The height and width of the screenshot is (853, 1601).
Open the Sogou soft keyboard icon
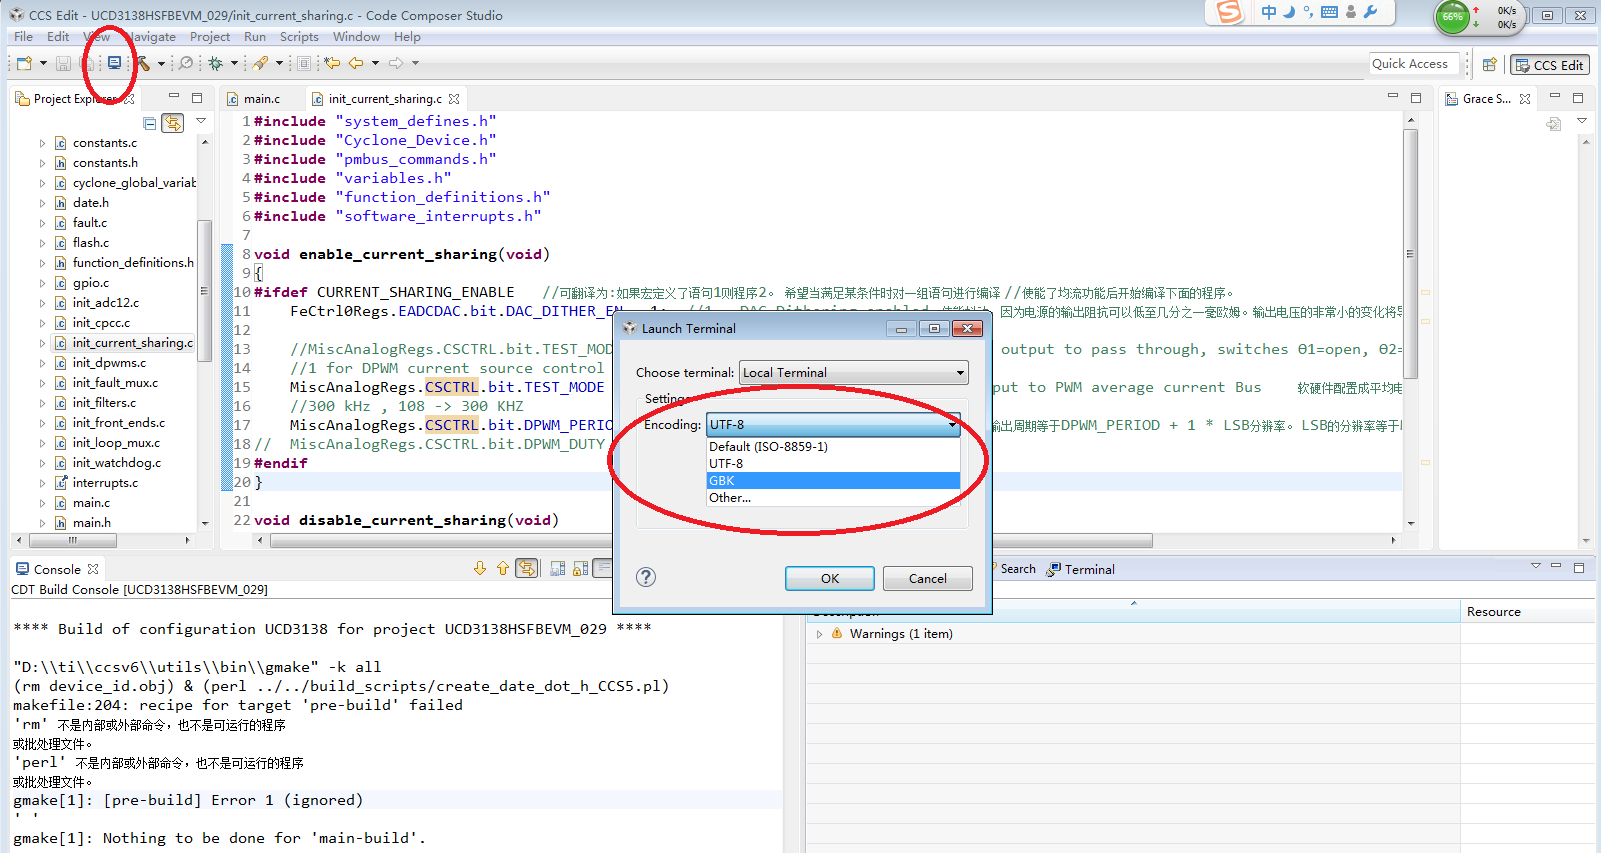(x=1329, y=12)
